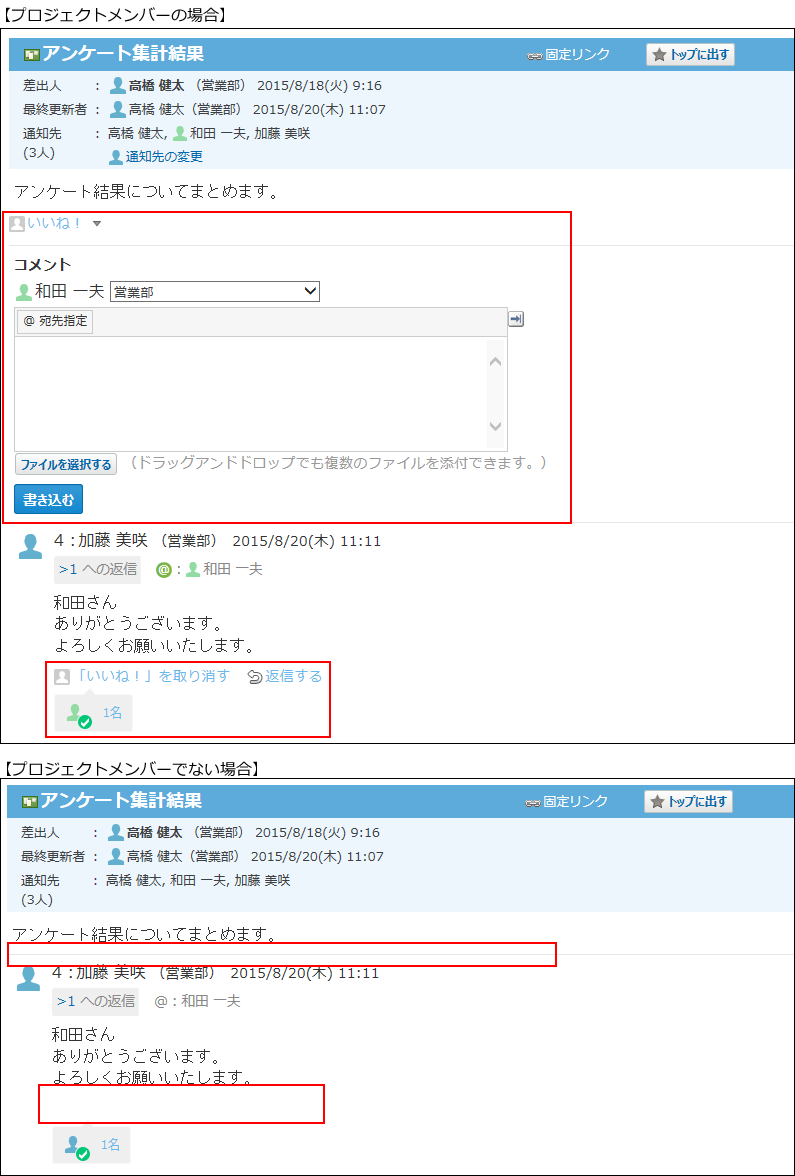Viewport: 795px width, 1176px height.
Task: Click inside the comment text area
Action: (x=250, y=392)
